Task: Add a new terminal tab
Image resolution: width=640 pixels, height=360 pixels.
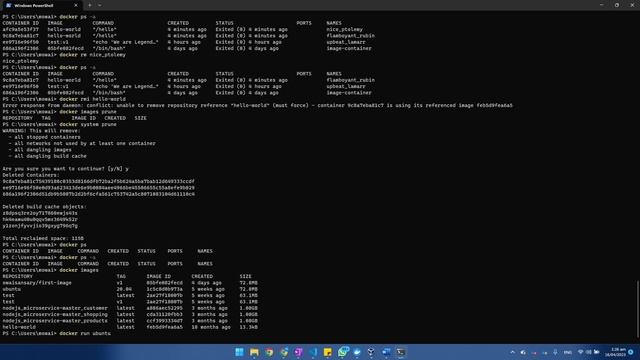Action: point(90,5)
